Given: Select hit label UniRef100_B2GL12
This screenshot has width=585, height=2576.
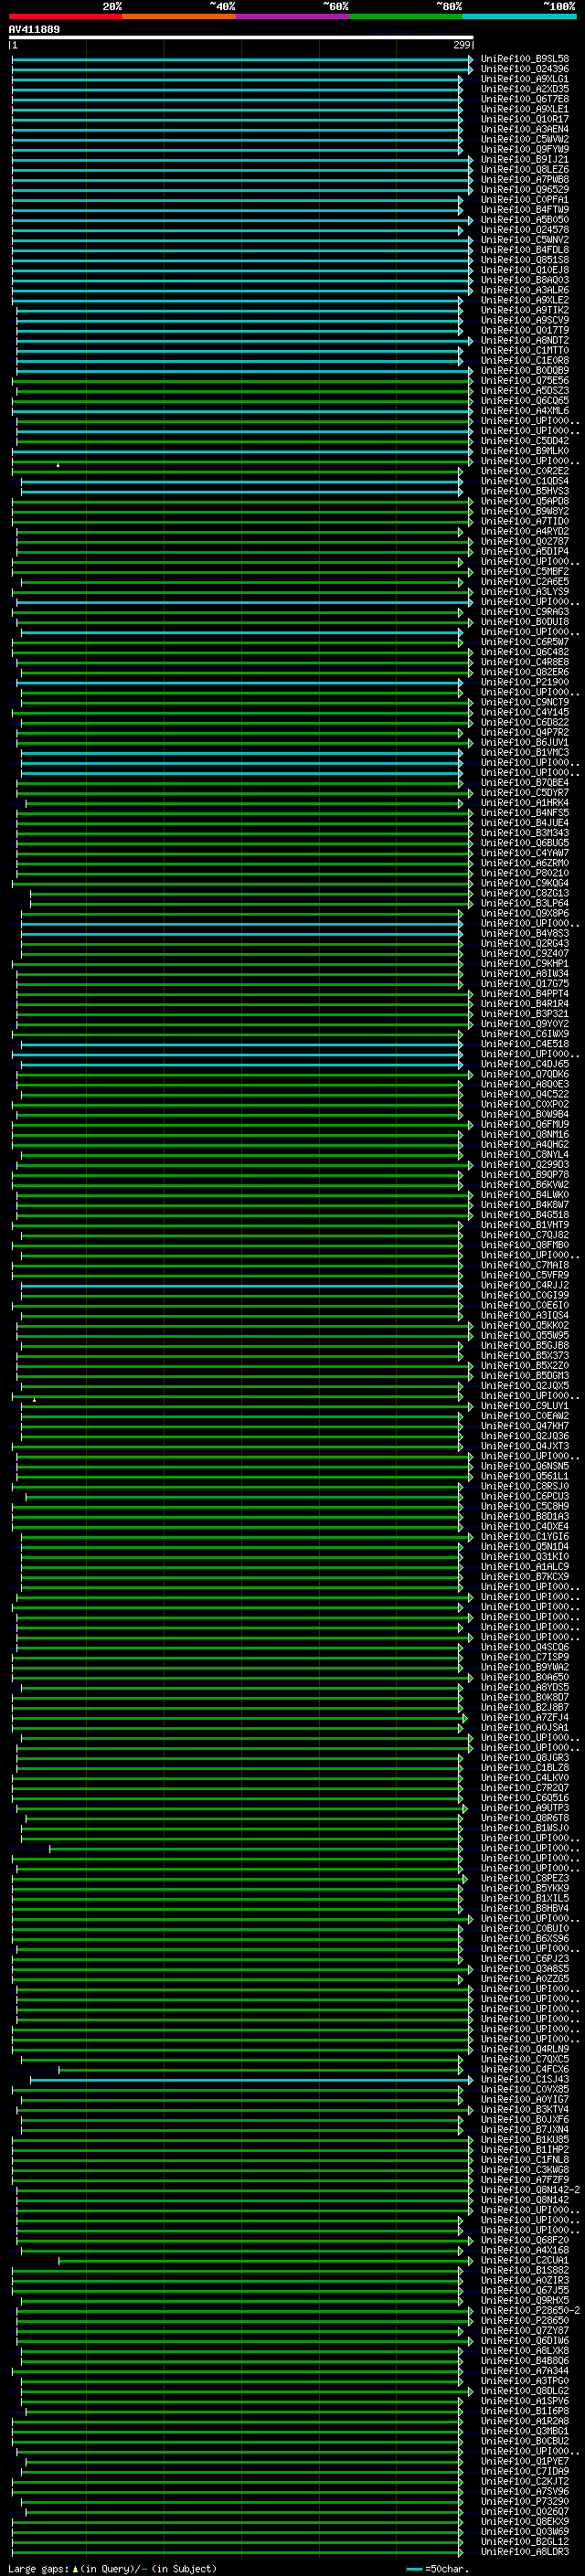Looking at the screenshot, I should pos(525,2542).
